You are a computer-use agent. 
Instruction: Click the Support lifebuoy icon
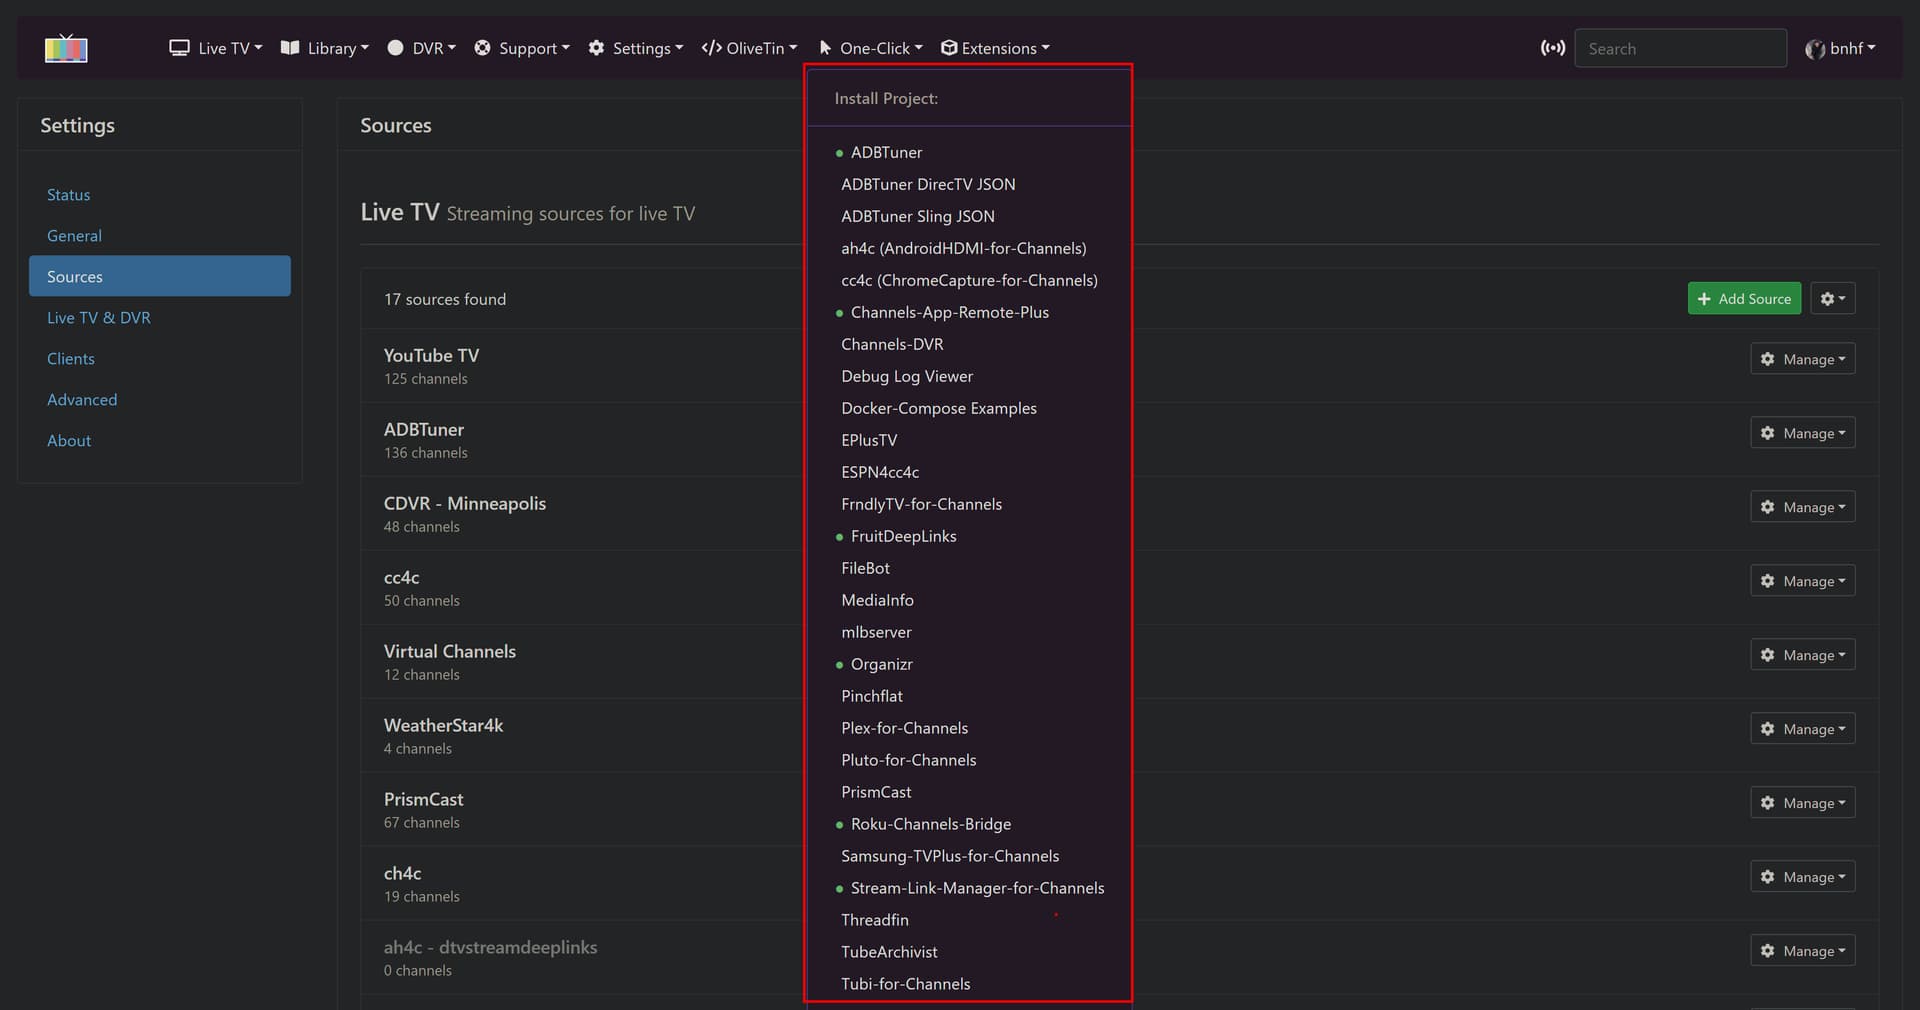[482, 48]
